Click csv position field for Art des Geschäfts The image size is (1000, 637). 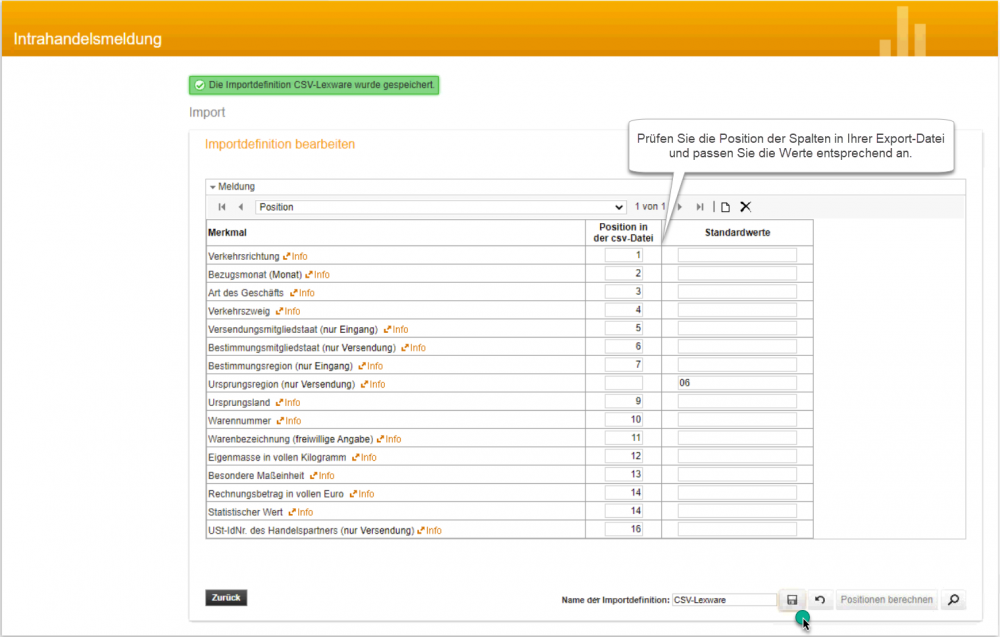(624, 292)
